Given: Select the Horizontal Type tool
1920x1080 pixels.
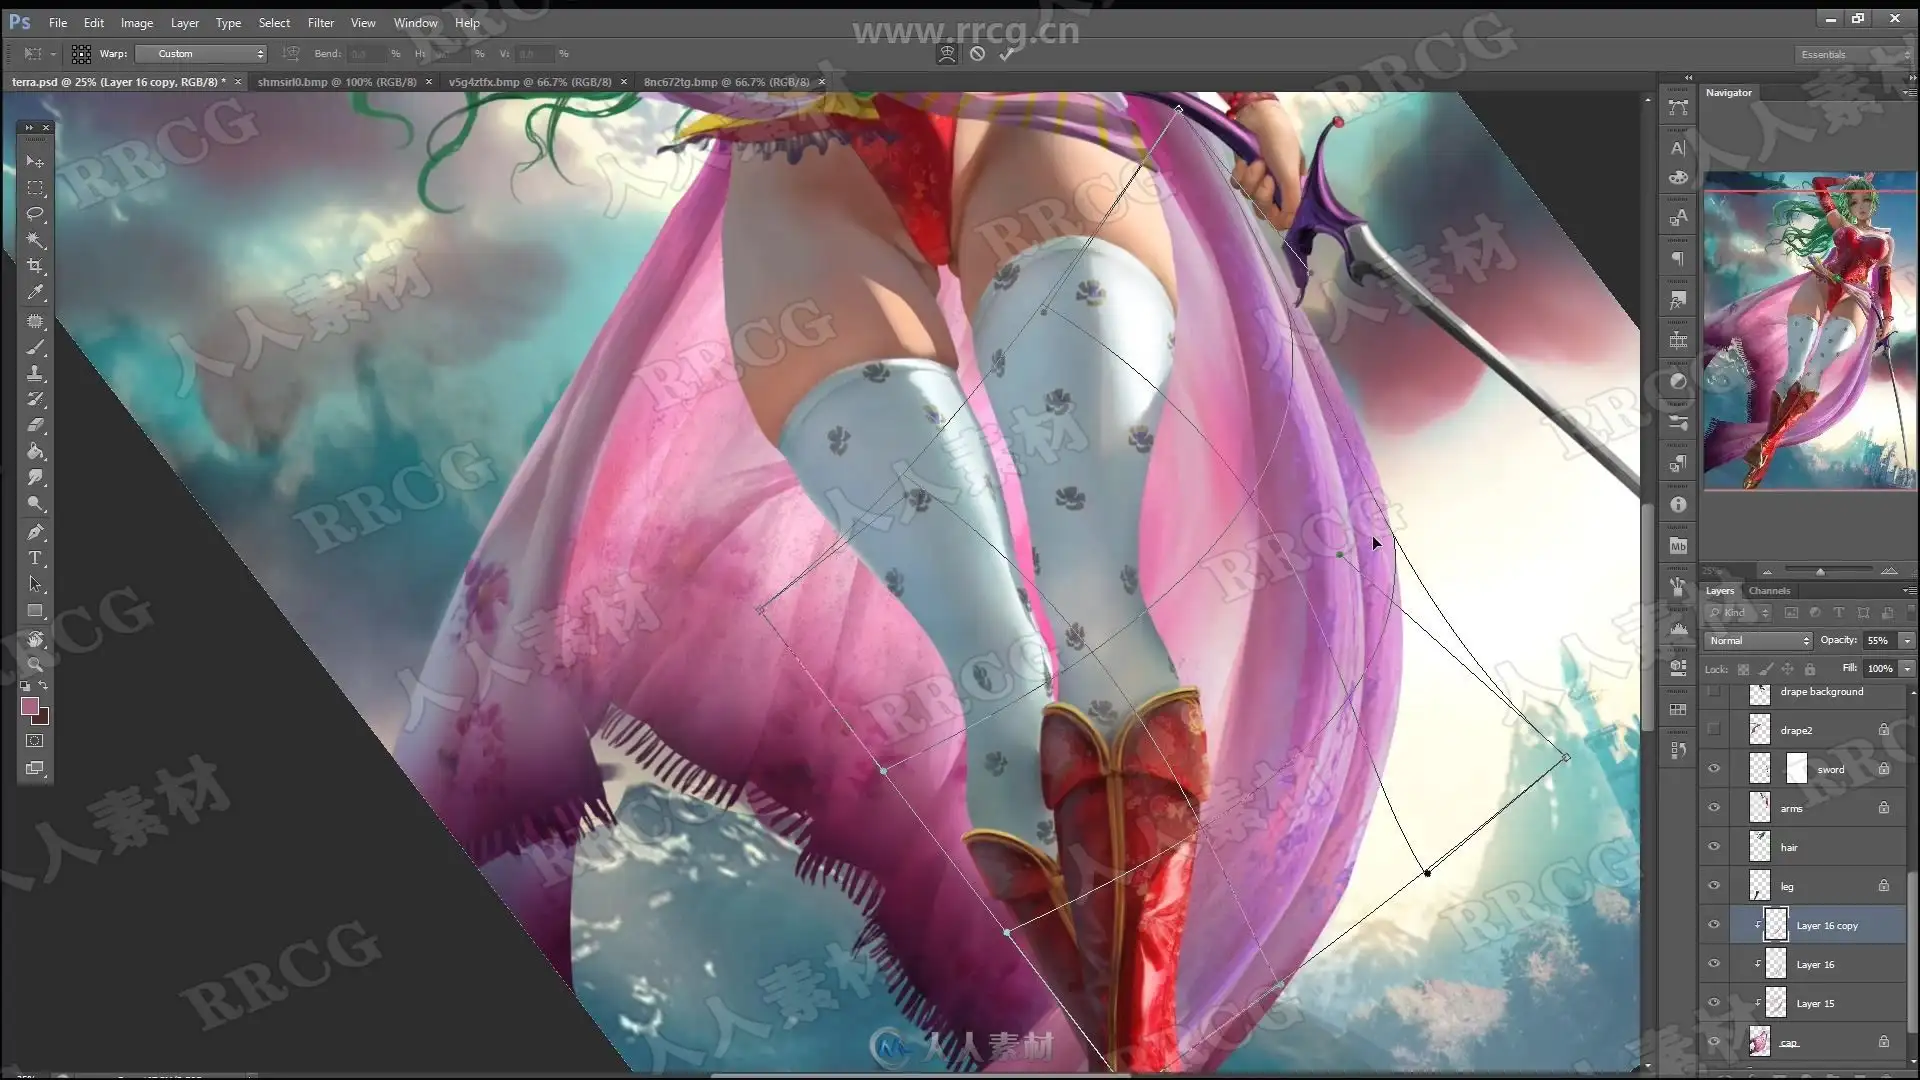Looking at the screenshot, I should click(35, 558).
